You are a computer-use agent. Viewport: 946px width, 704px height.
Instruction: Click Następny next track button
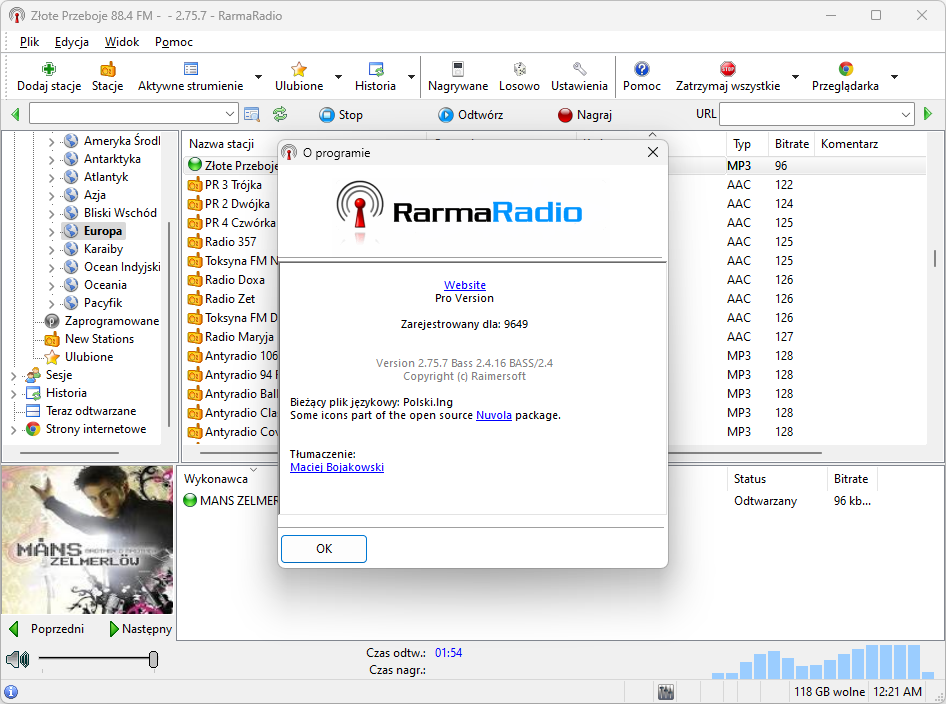click(x=141, y=629)
